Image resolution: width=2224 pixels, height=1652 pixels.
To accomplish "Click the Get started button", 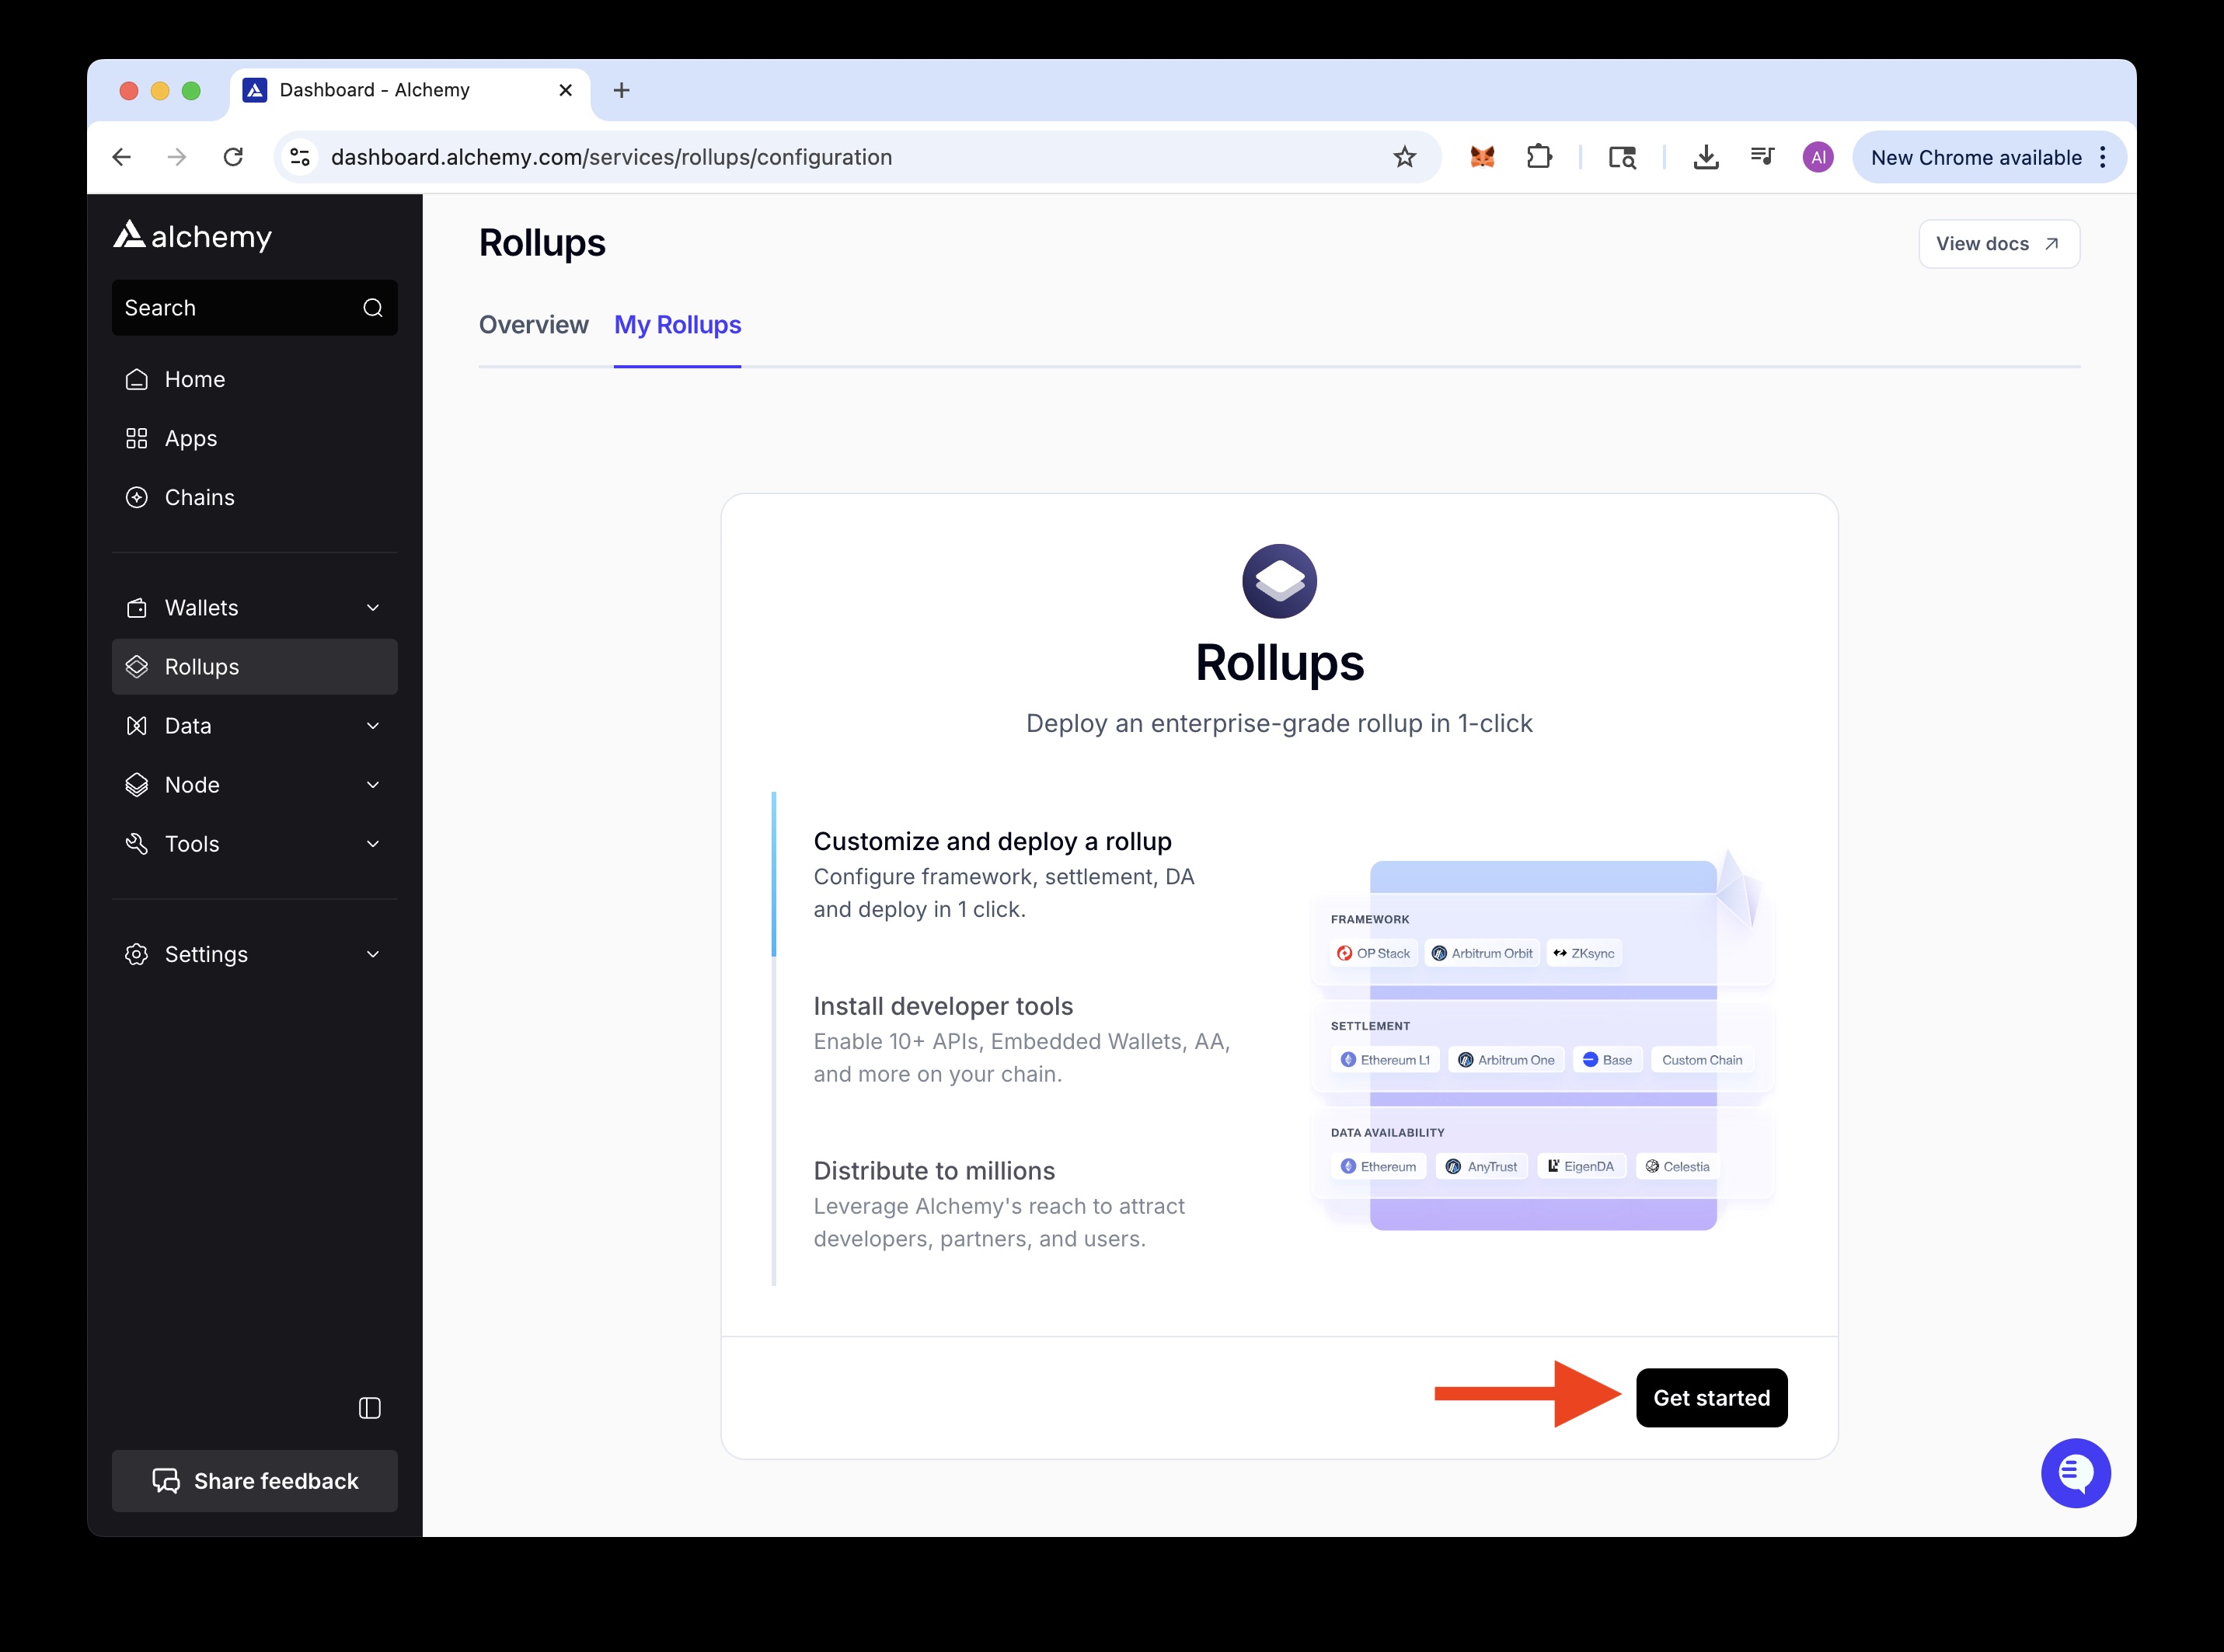I will click(1711, 1398).
